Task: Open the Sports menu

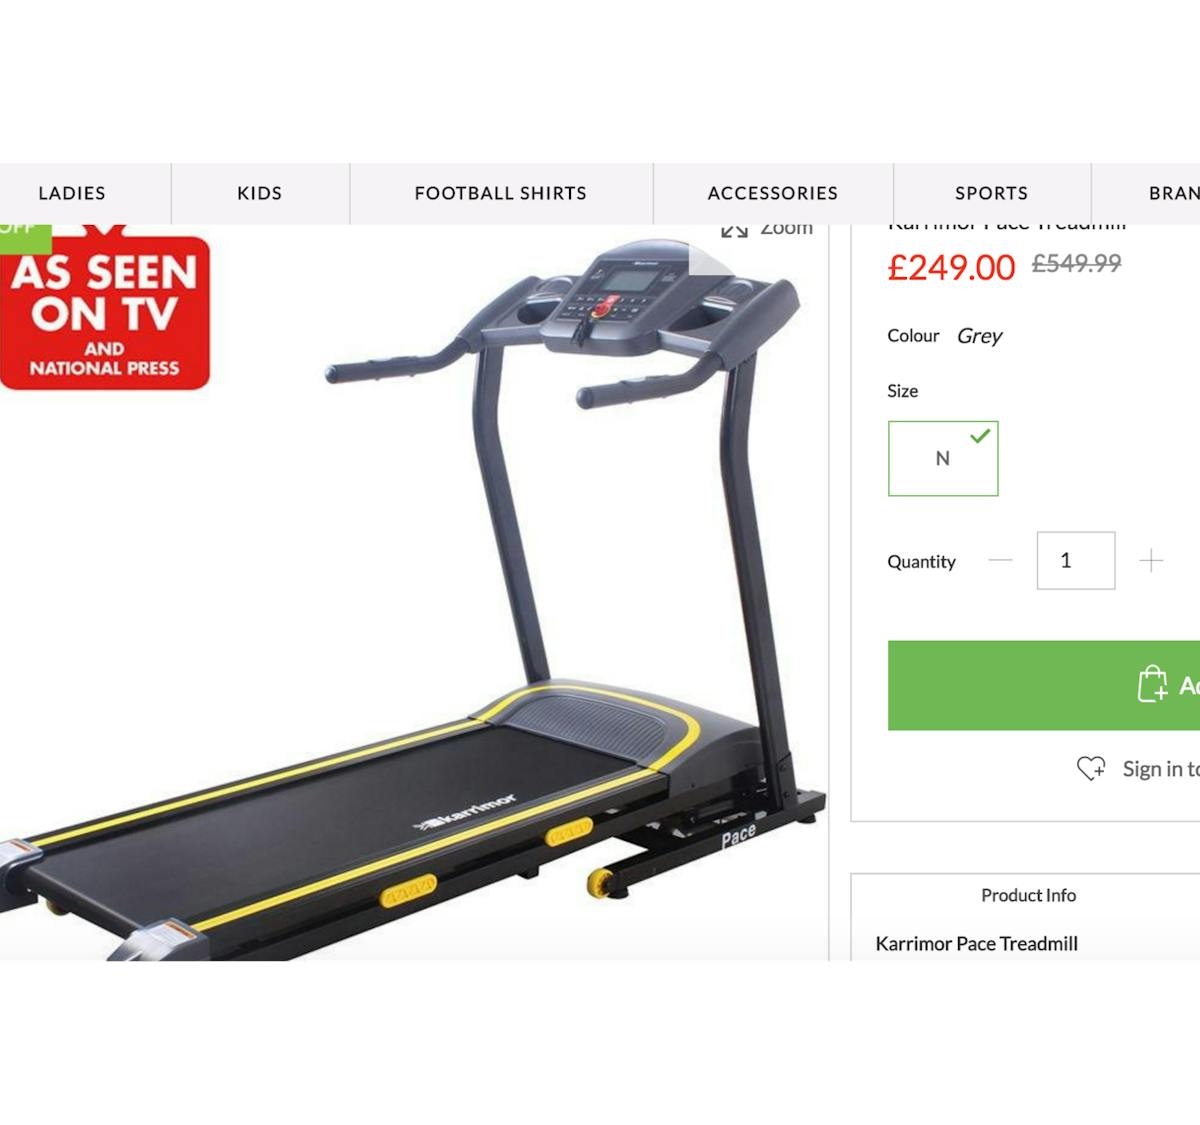Action: tap(991, 193)
